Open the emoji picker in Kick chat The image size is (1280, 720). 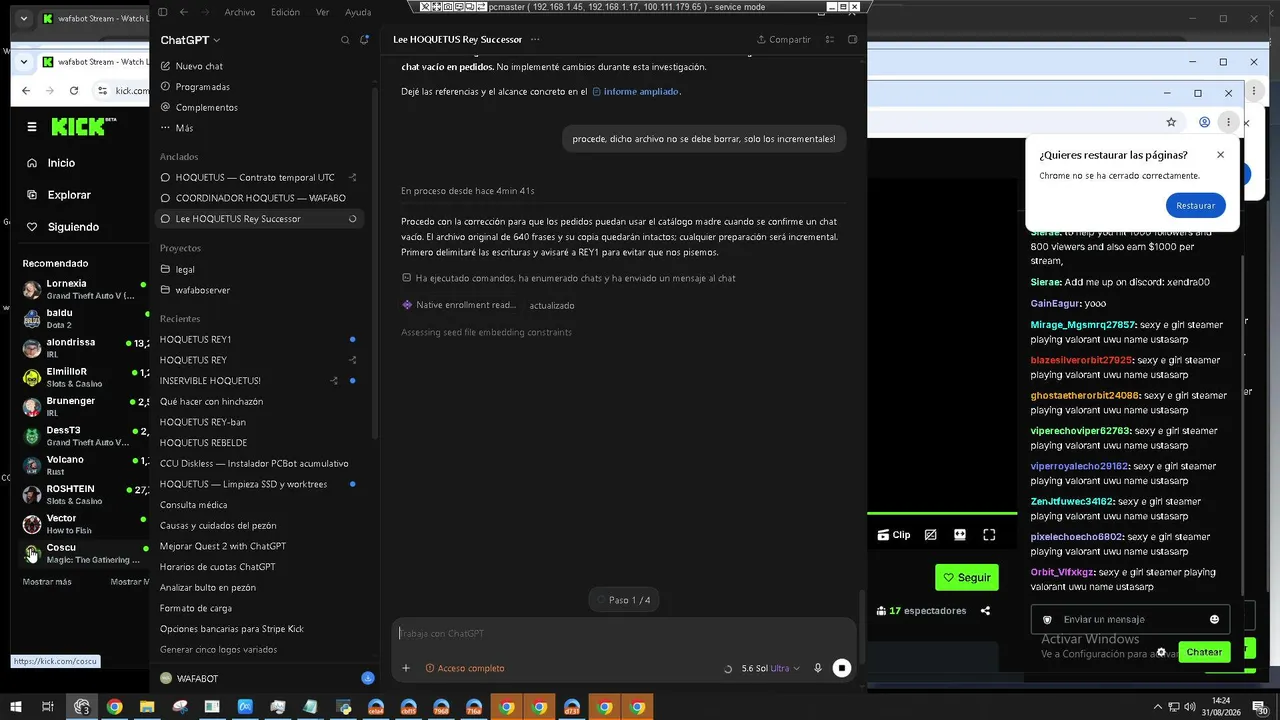(1214, 620)
